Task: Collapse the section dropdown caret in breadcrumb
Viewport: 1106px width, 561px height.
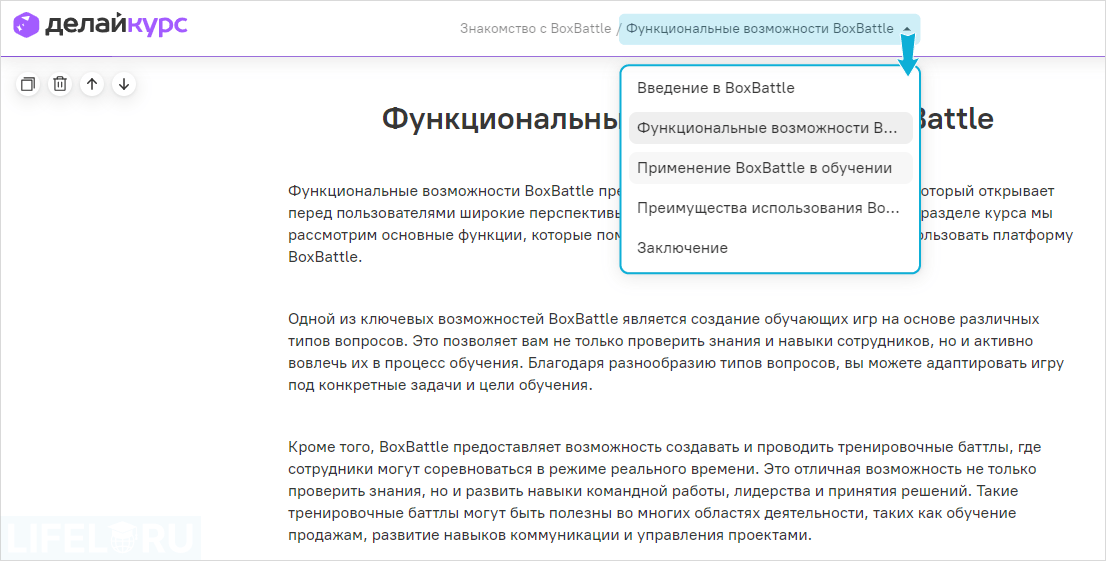Action: 907,29
